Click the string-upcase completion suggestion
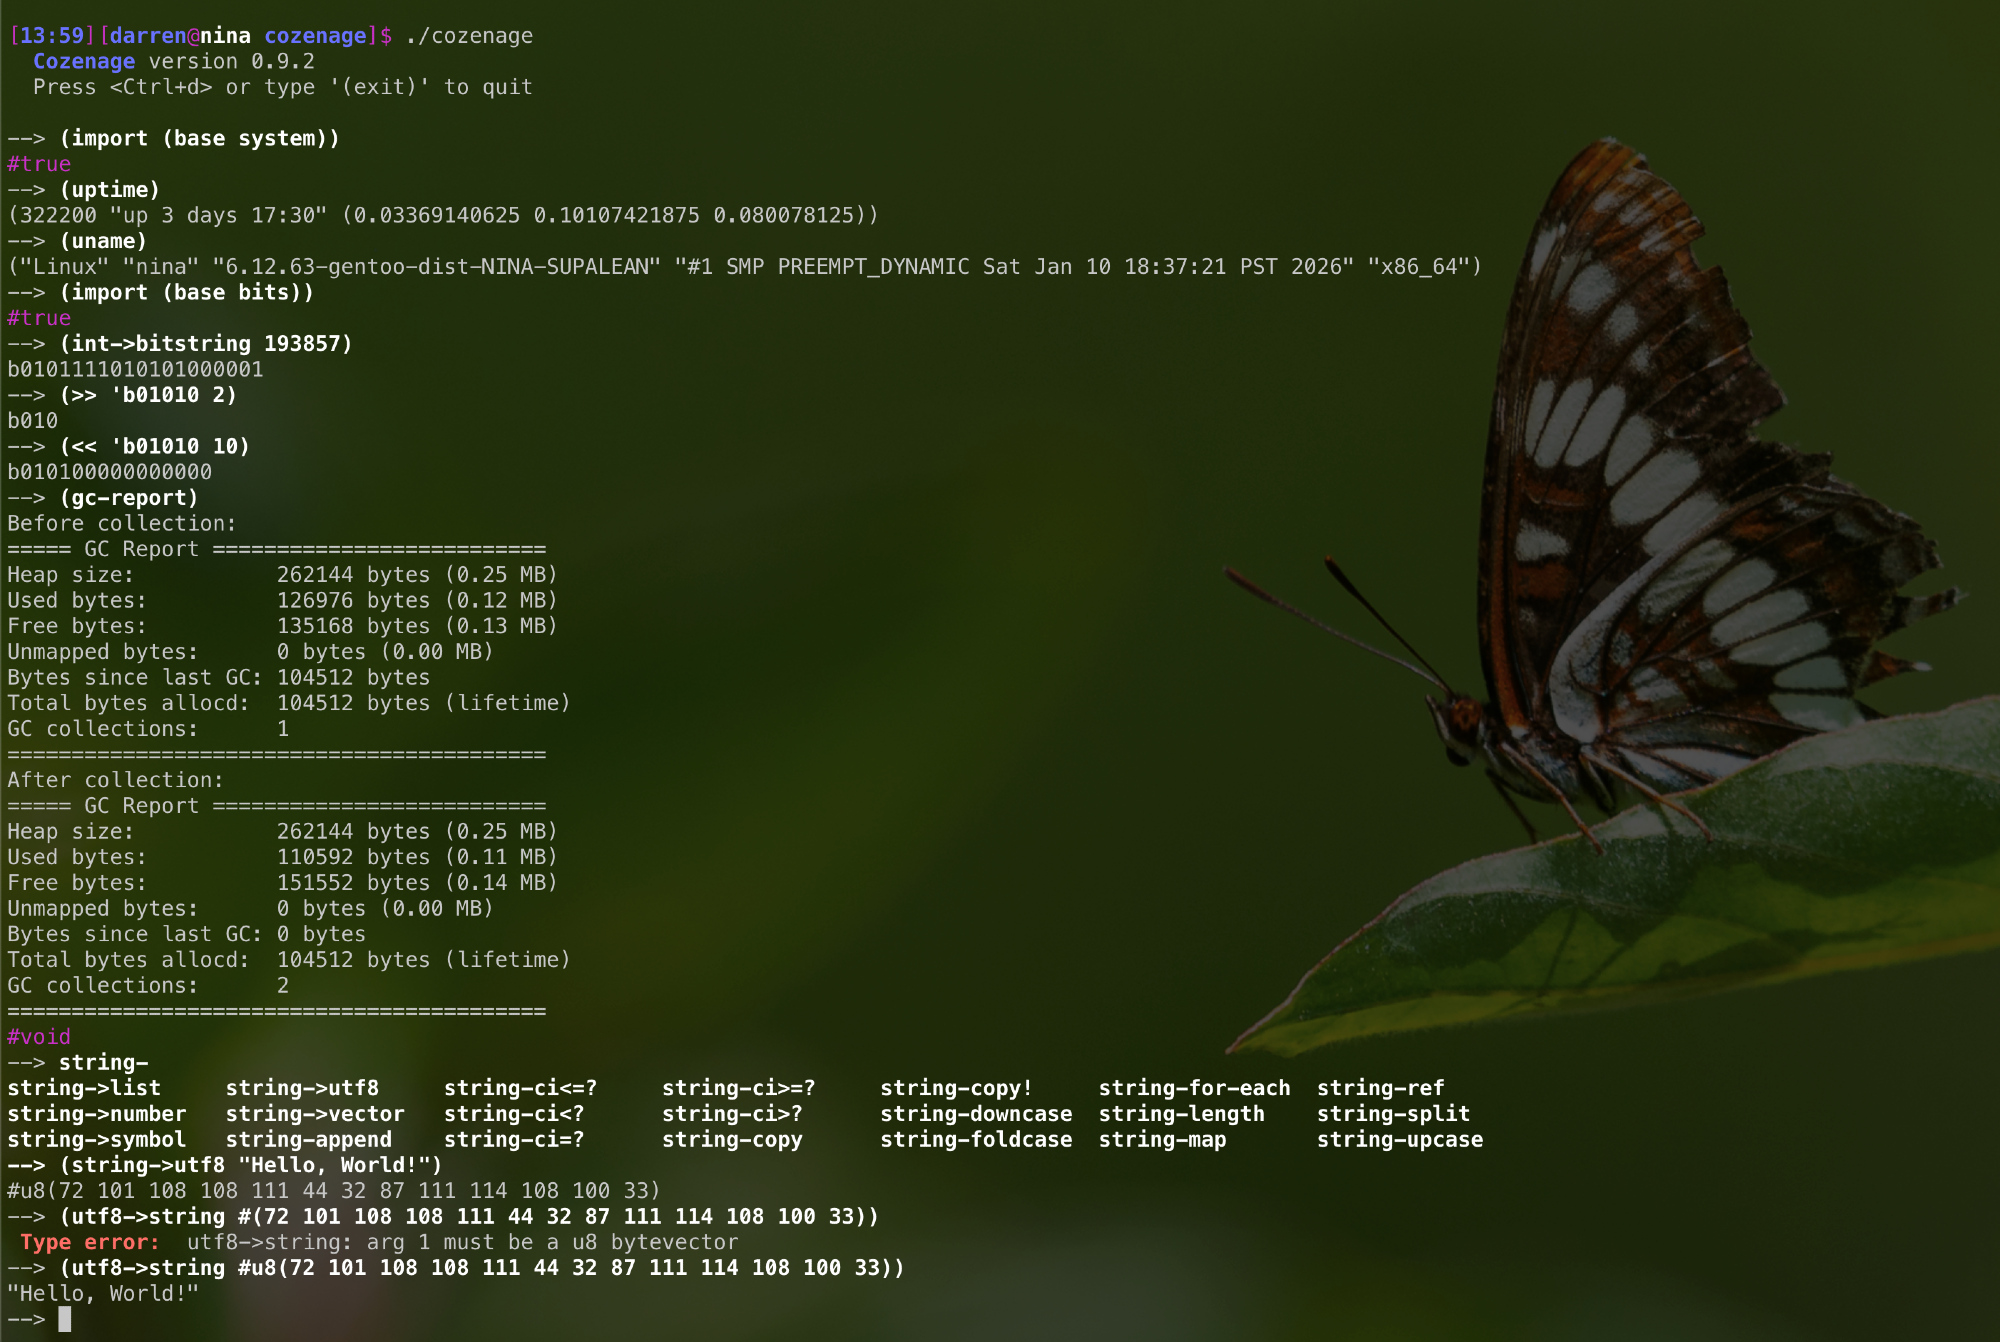Image resolution: width=2000 pixels, height=1342 pixels. coord(1399,1139)
